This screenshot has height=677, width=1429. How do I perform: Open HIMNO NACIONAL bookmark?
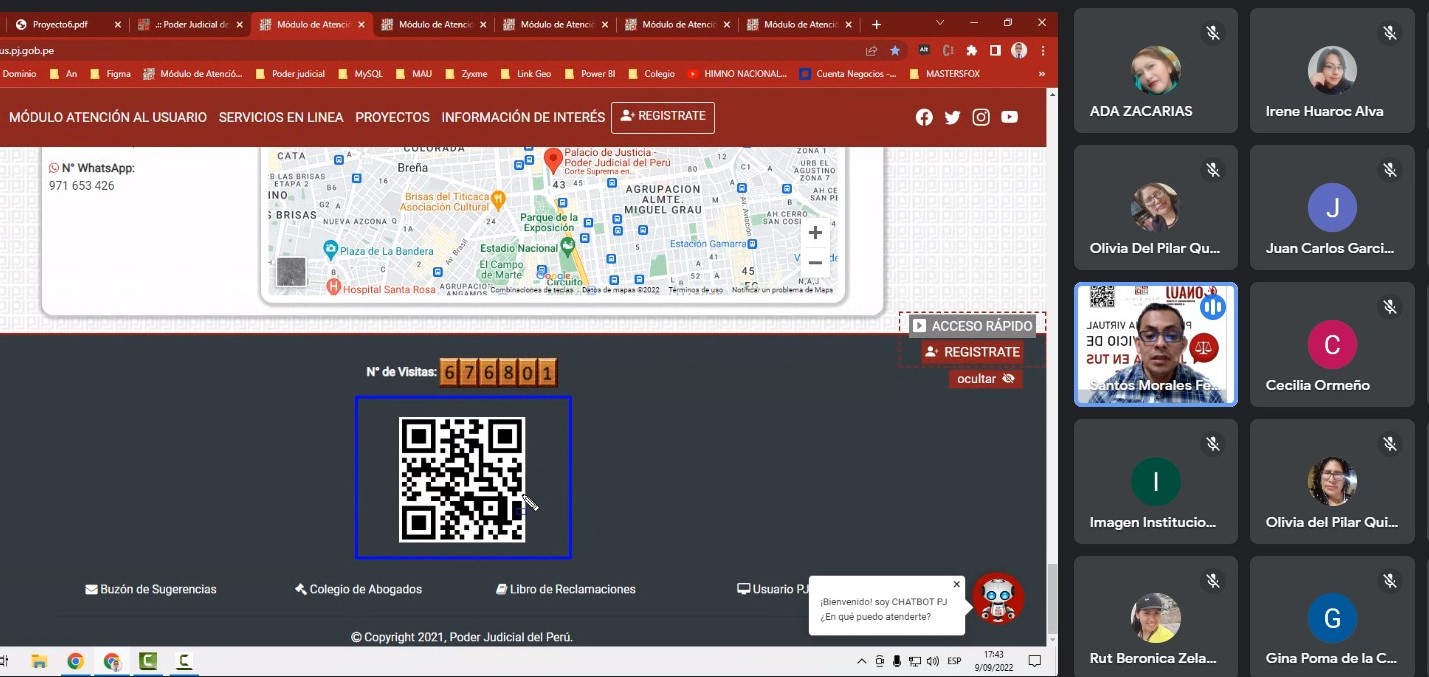coord(738,73)
